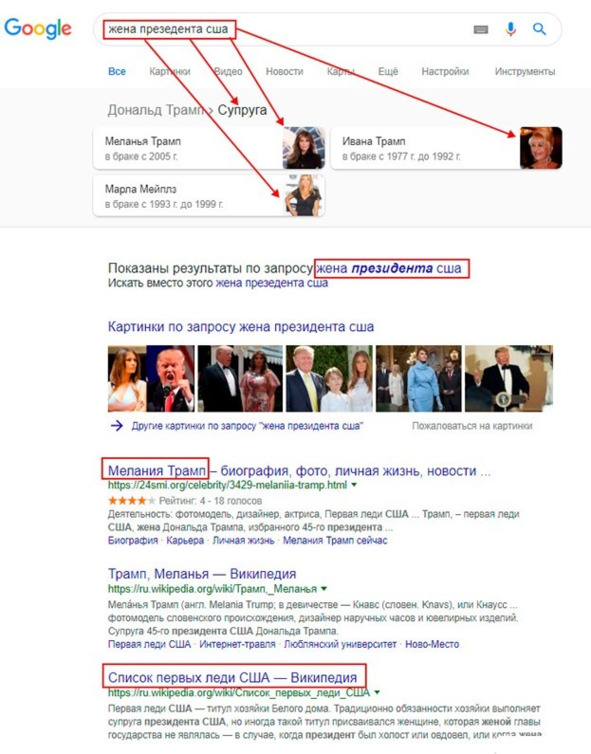This screenshot has width=591, height=754.
Task: Activate voice search microphone icon
Action: point(511,29)
